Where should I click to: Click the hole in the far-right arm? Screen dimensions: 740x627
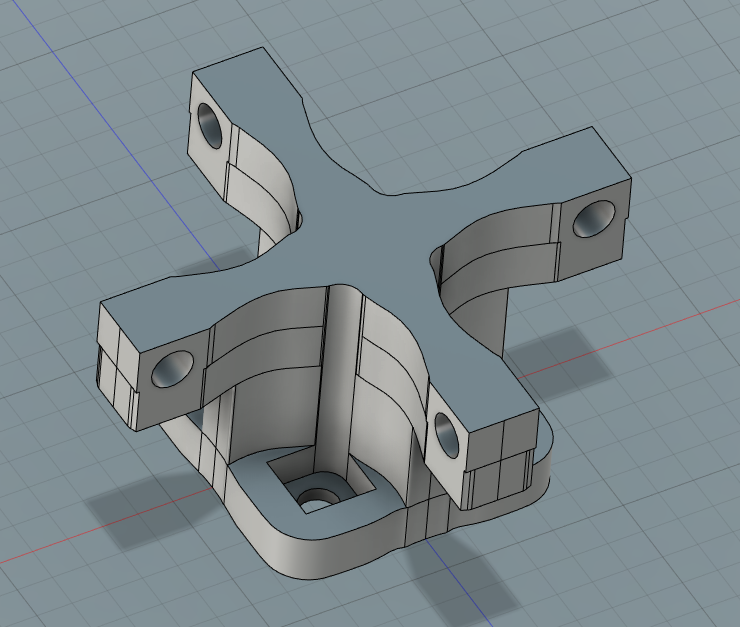point(594,219)
